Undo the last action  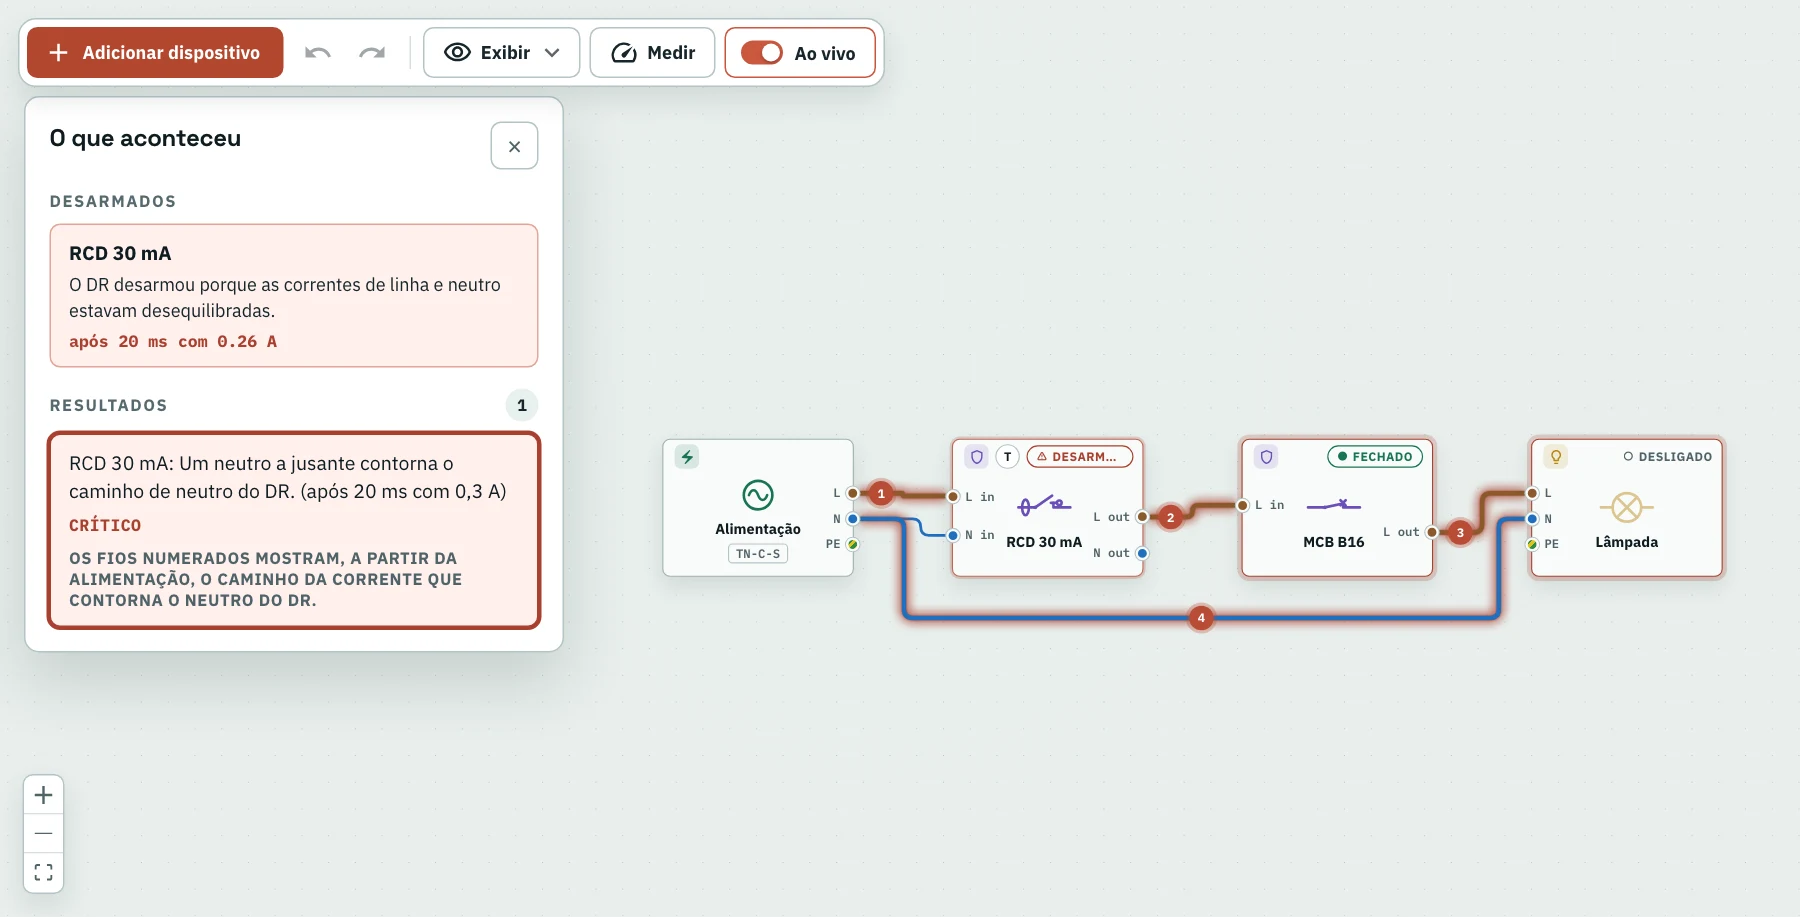click(x=318, y=52)
